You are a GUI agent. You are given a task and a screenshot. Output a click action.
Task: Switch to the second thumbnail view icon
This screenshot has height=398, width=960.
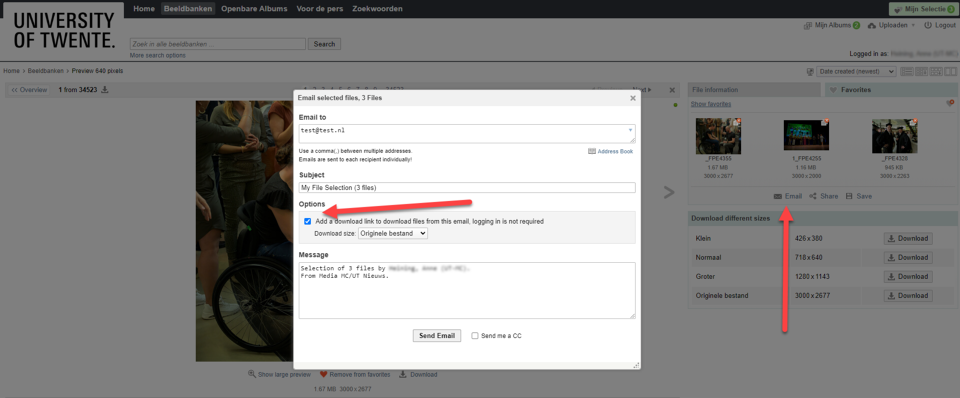[x=921, y=72]
